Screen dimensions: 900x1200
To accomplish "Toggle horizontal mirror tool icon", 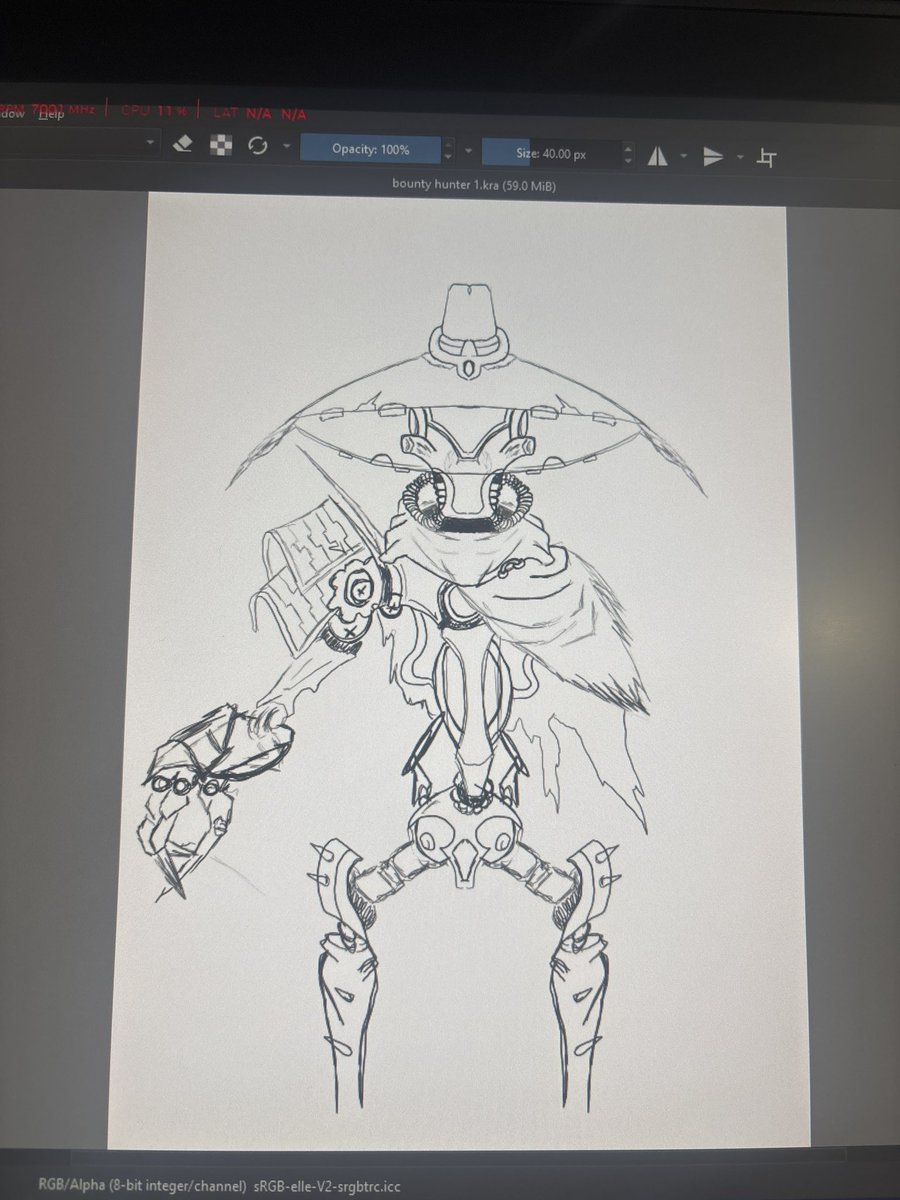I will 657,155.
